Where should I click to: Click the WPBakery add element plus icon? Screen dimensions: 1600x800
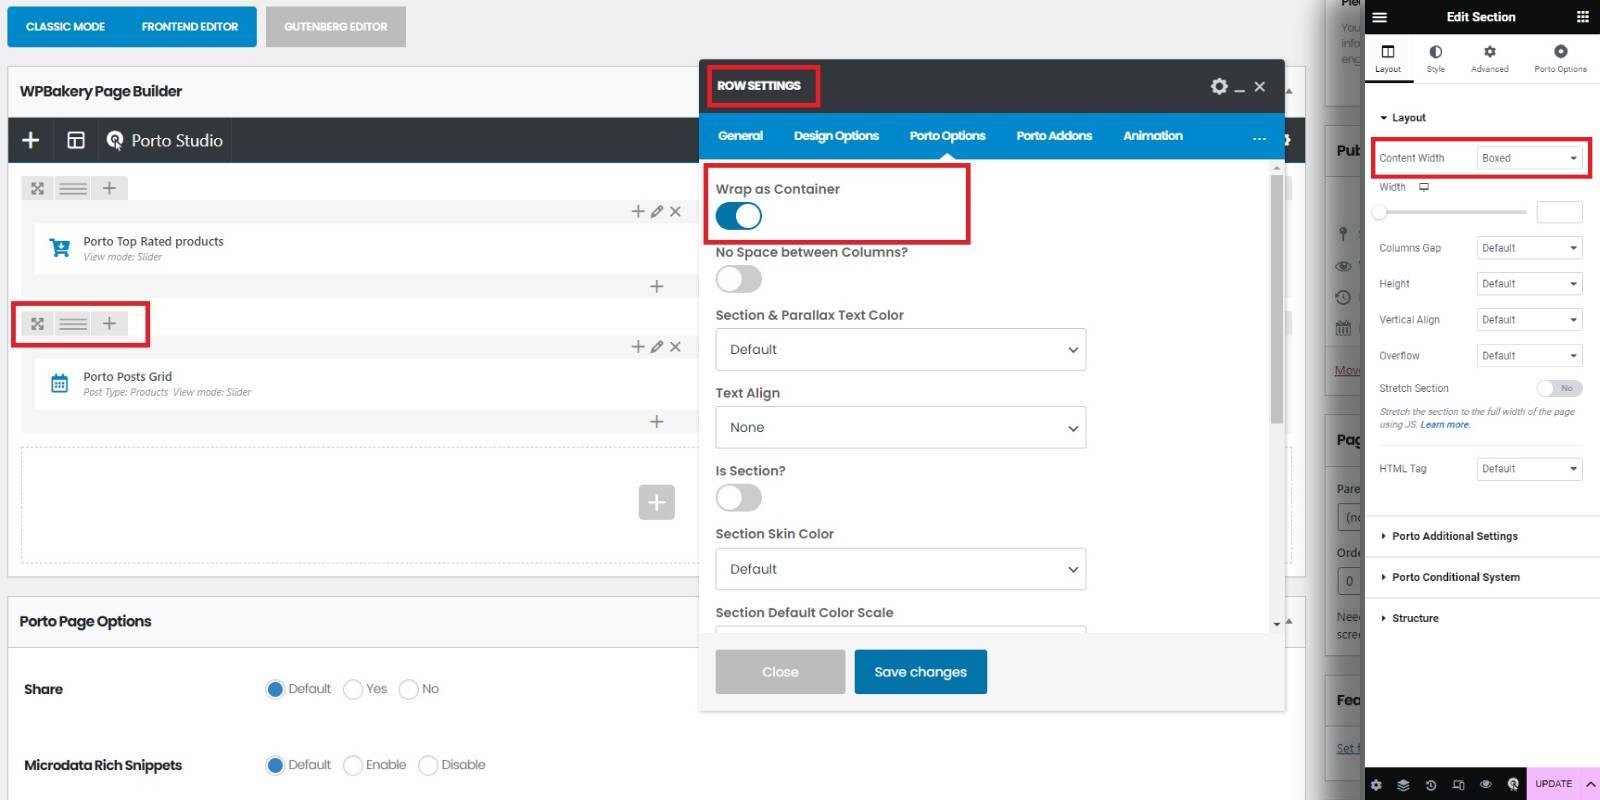point(31,140)
